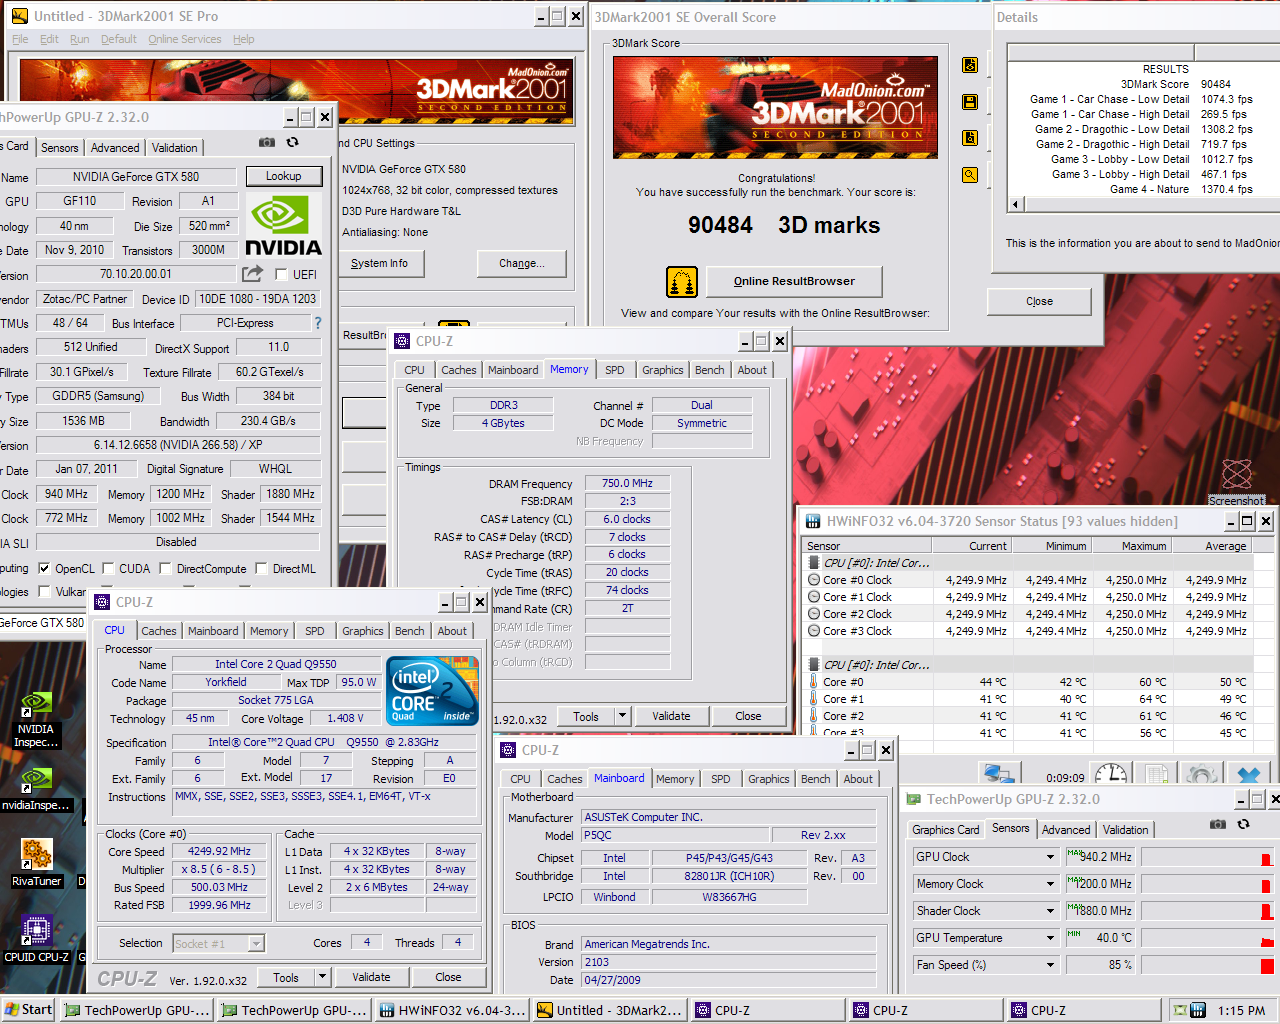The width and height of the screenshot is (1280, 1024).
Task: Click the floppy disk save icon in the 3DMark score window
Action: click(x=970, y=102)
